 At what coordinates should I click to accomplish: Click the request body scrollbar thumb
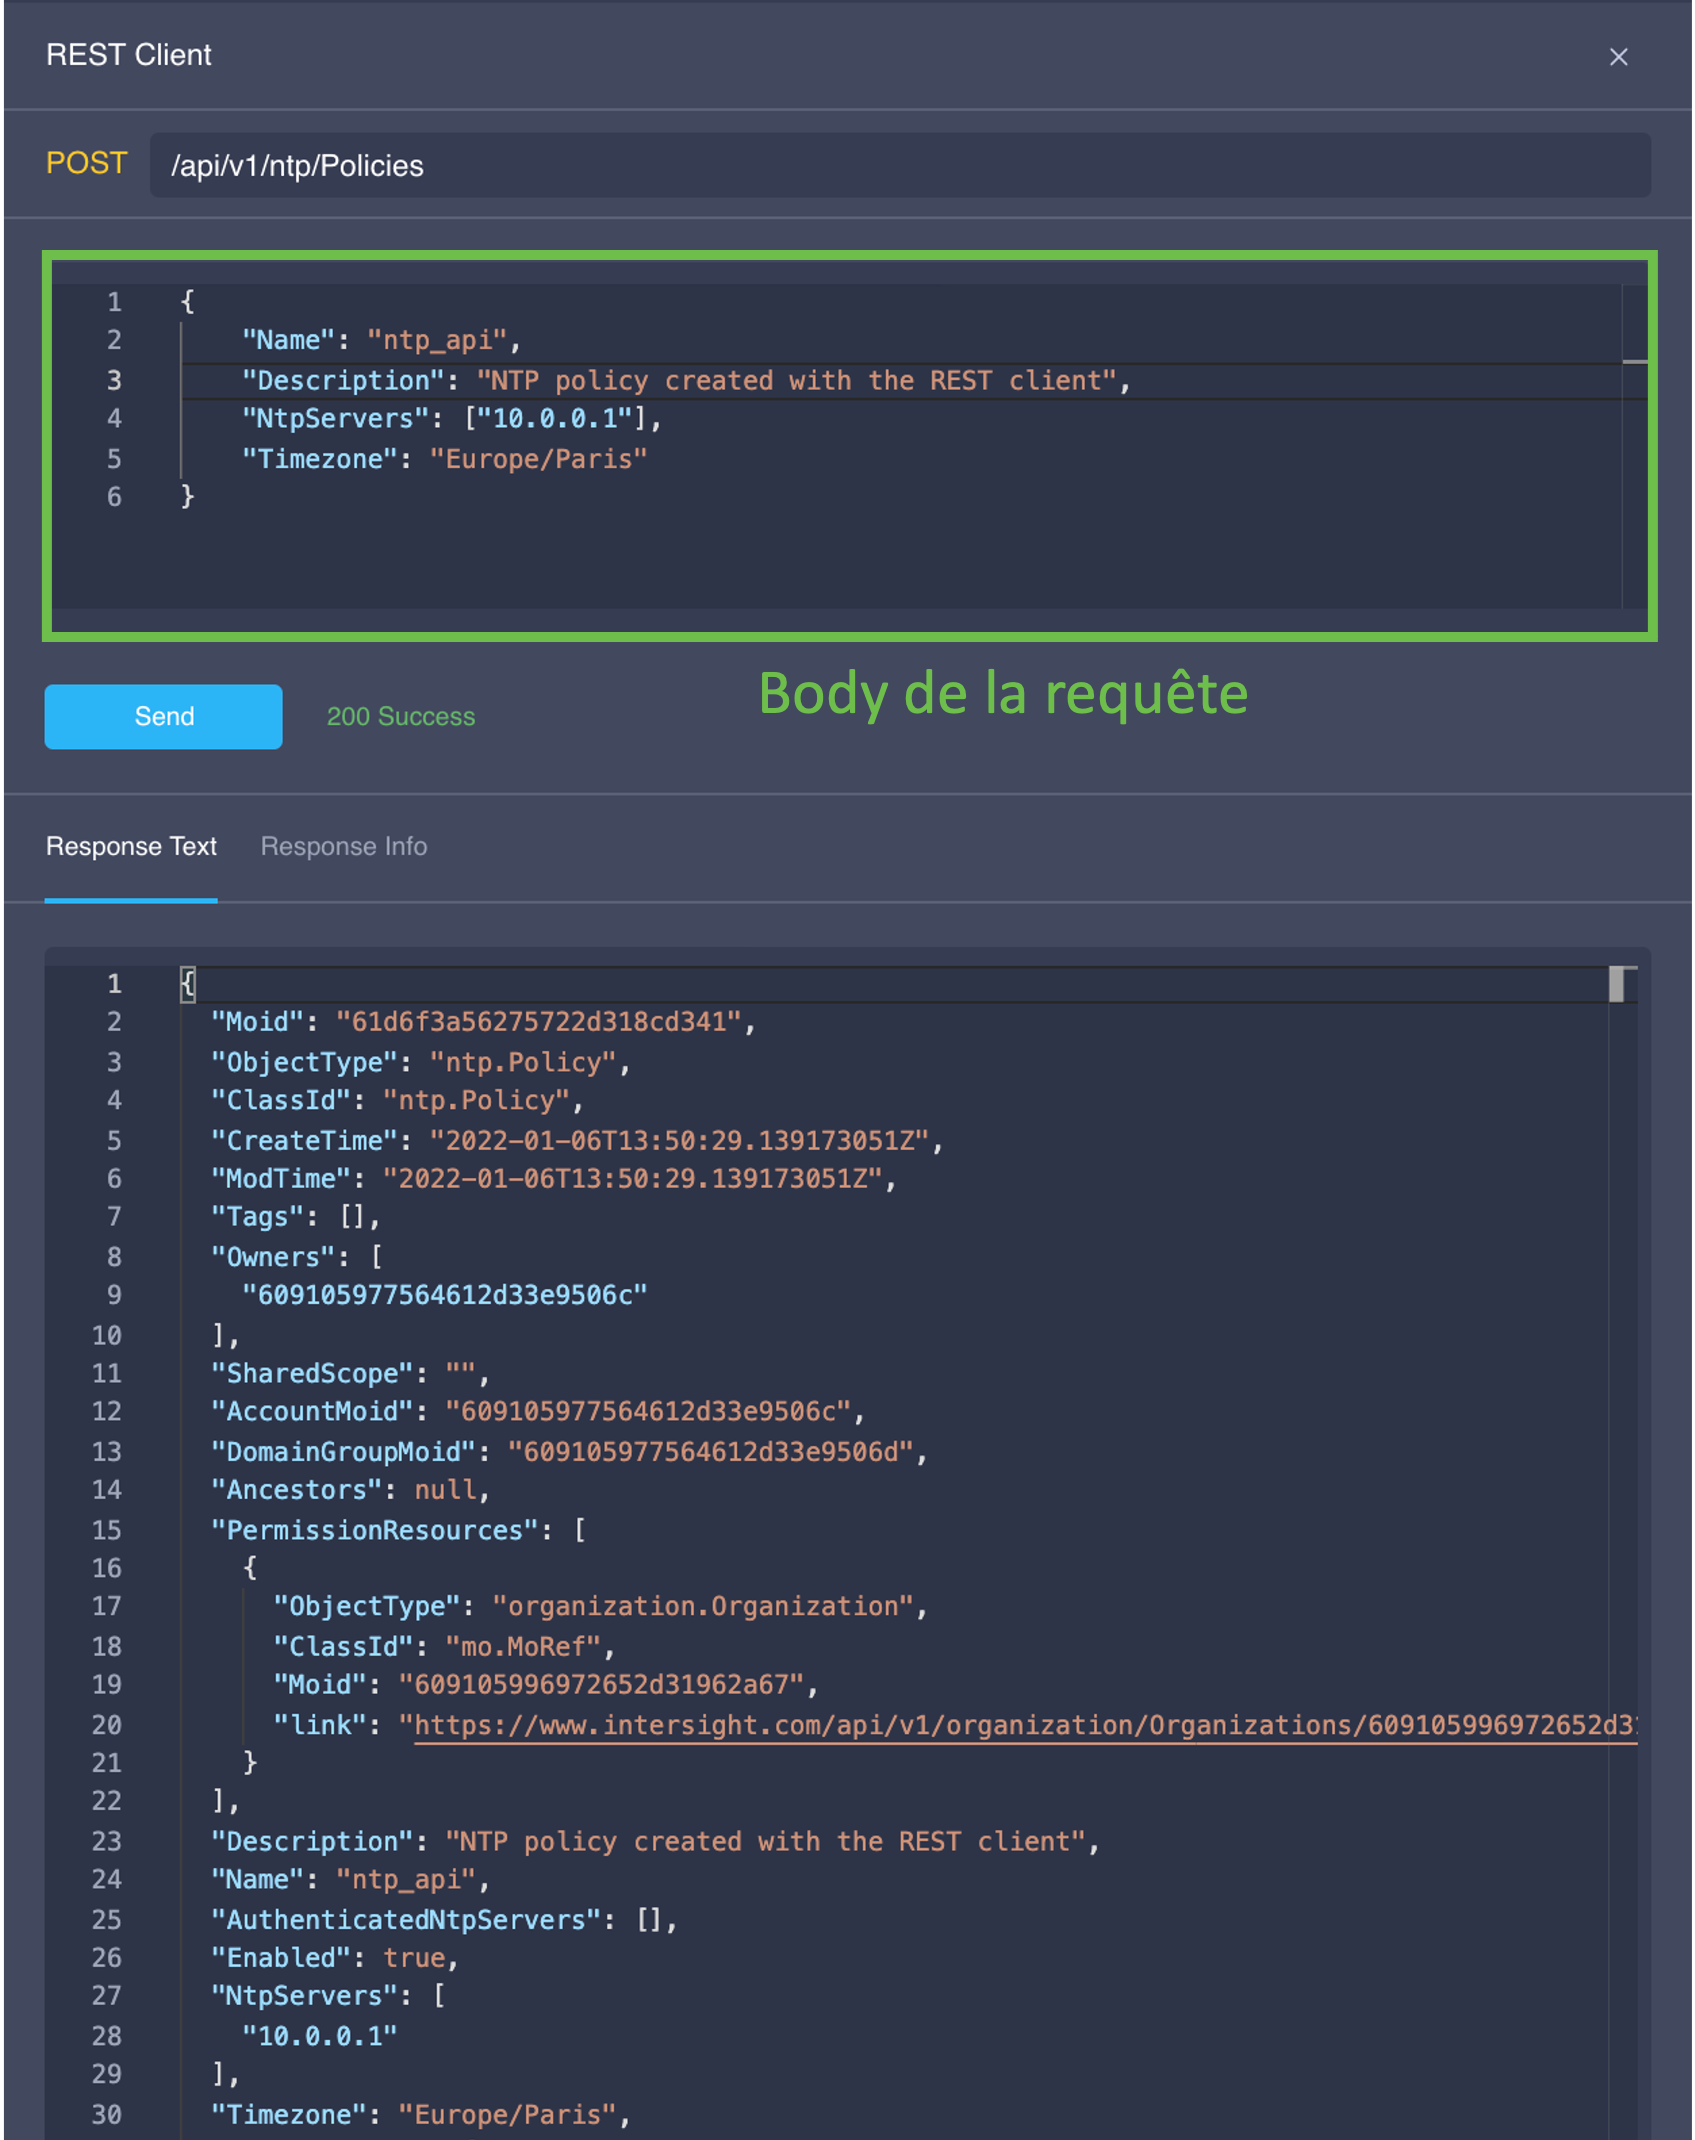(x=1634, y=361)
